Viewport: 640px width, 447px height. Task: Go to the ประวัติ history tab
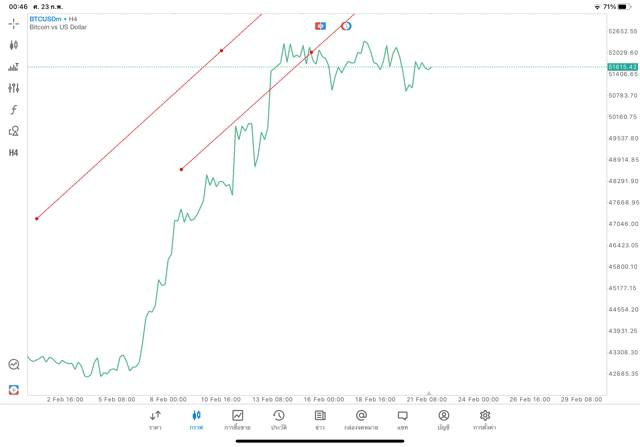(279, 420)
